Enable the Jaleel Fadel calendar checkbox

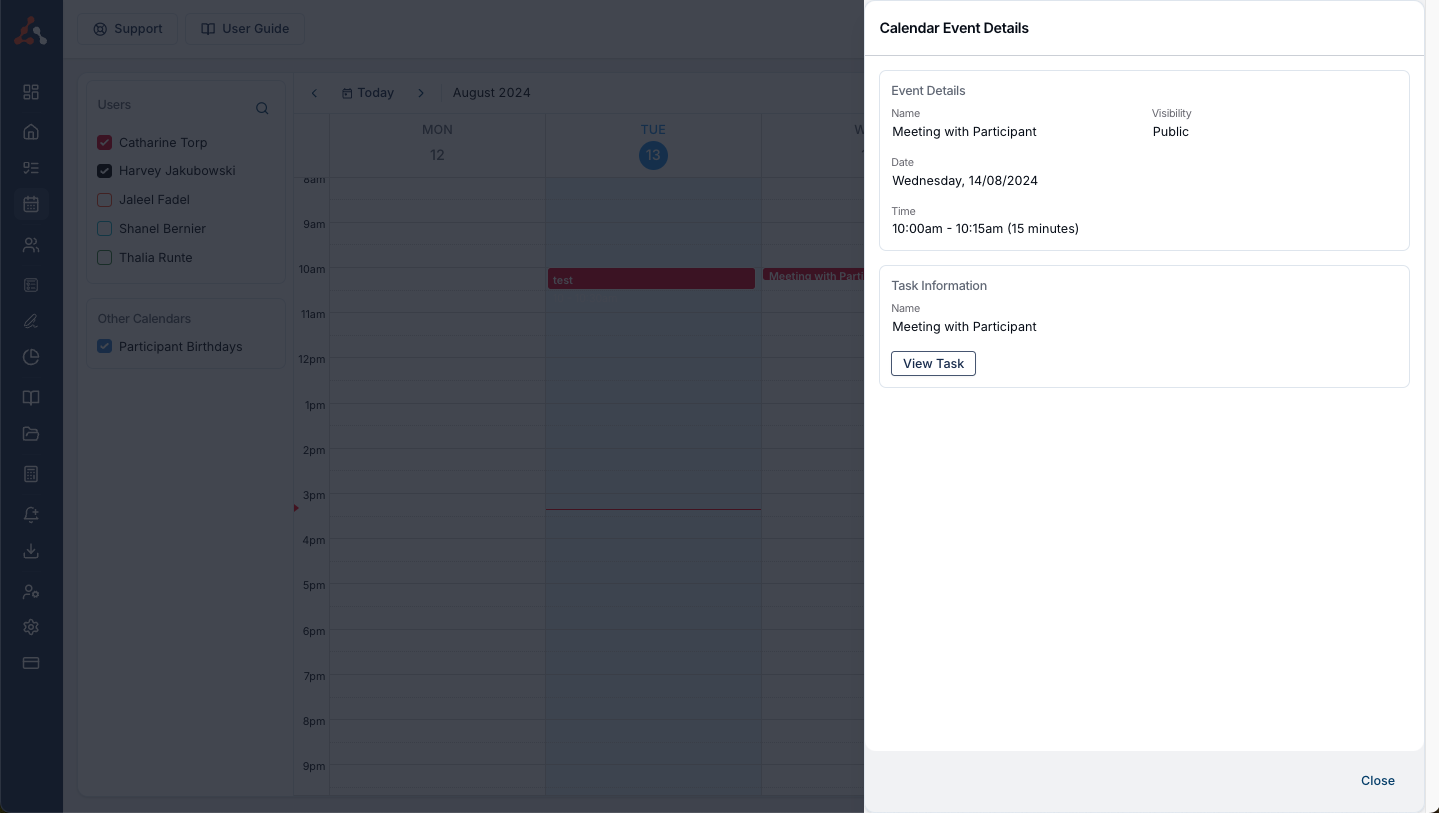tap(105, 200)
